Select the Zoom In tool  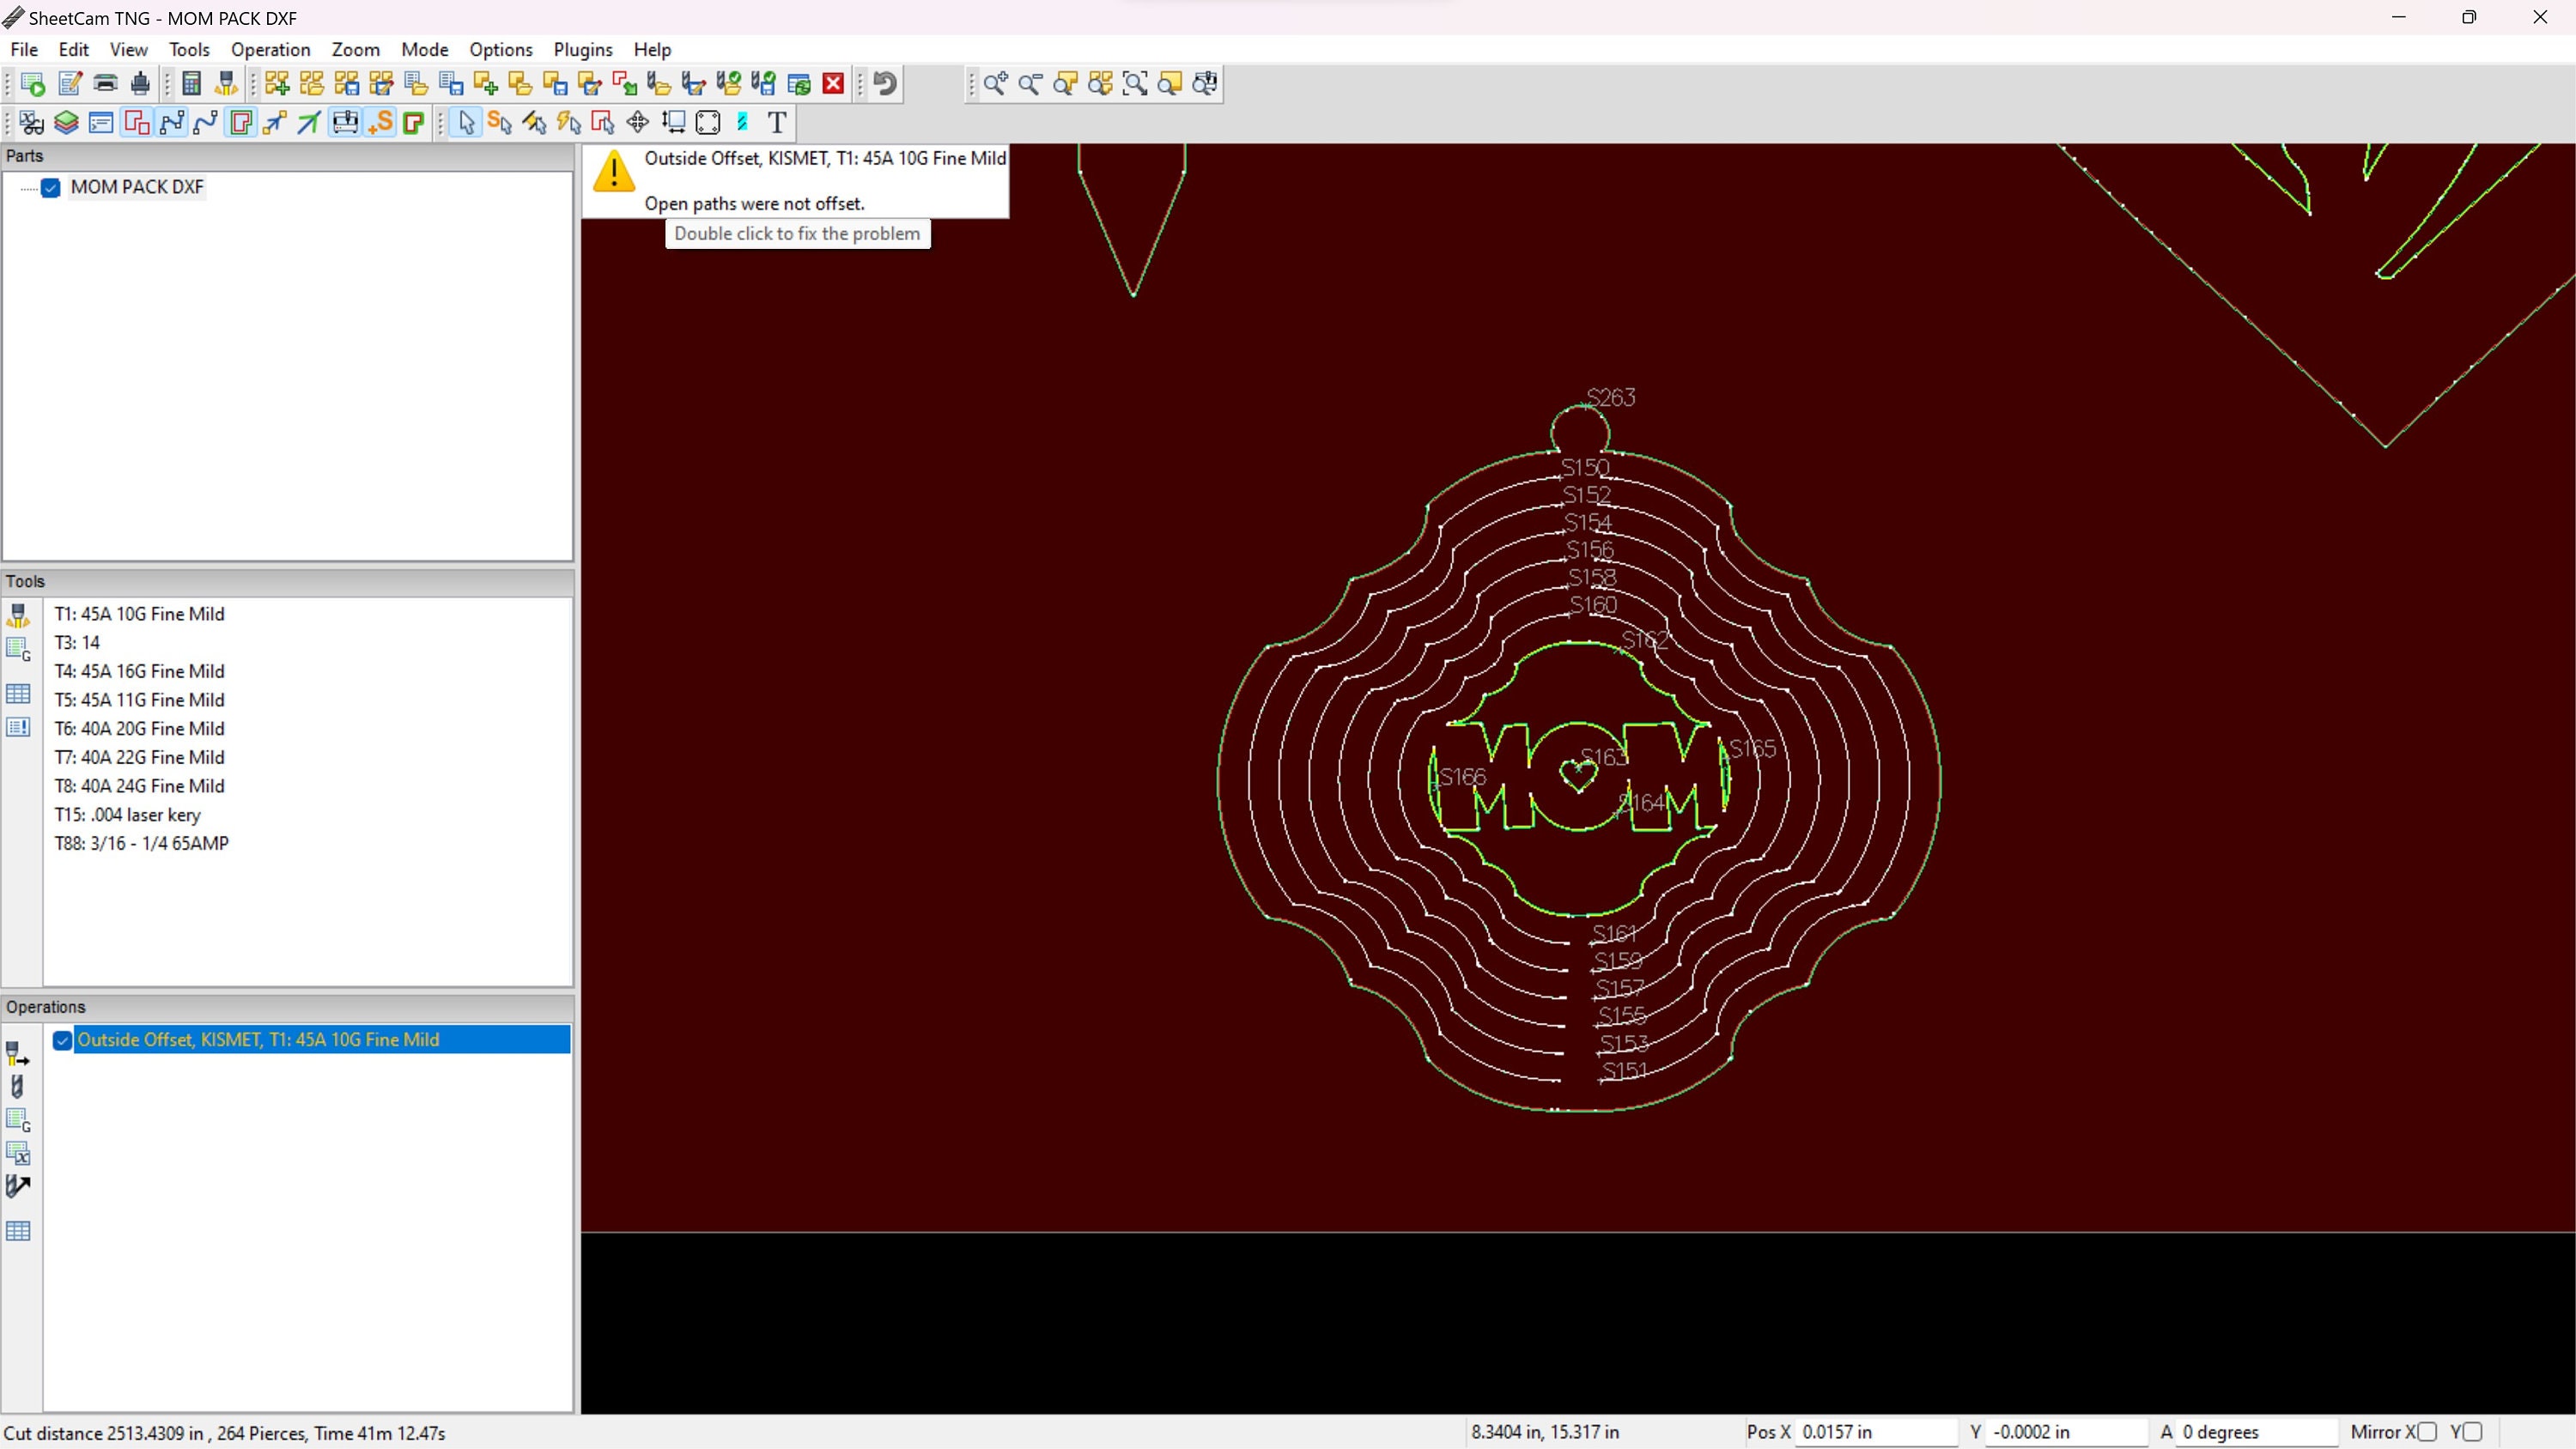(995, 84)
